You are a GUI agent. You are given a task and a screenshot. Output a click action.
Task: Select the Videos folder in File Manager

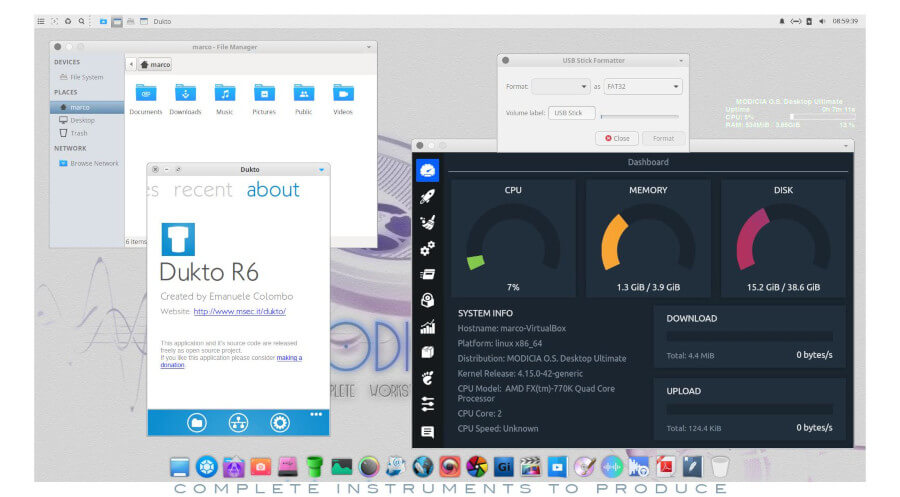coord(343,99)
